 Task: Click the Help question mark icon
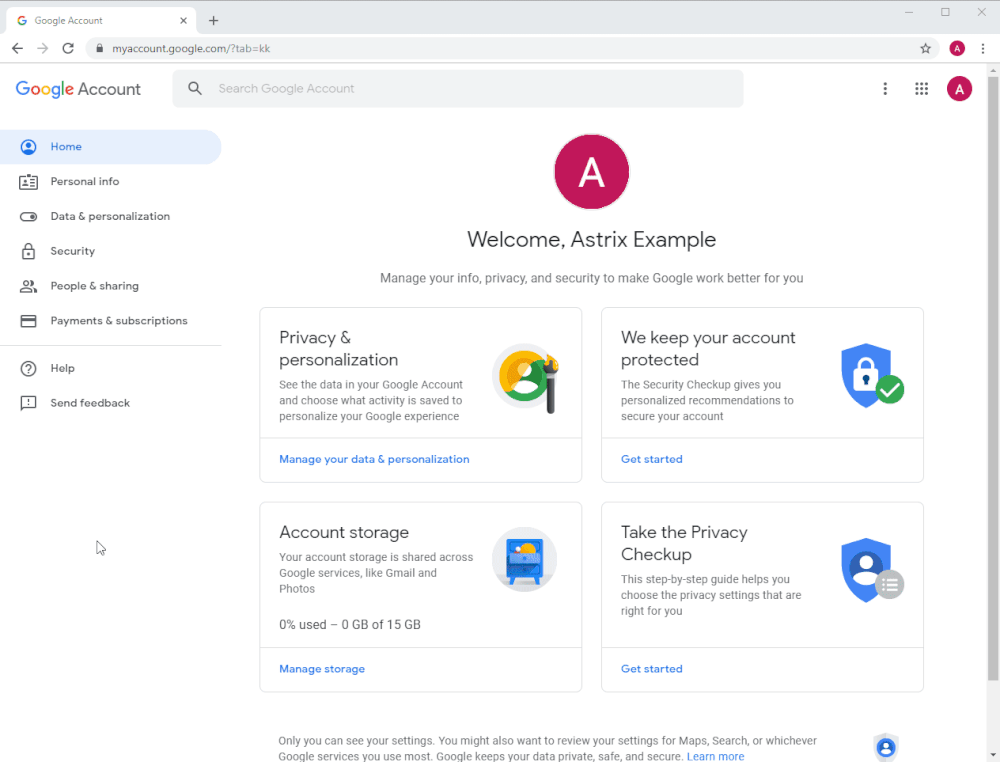click(x=28, y=369)
